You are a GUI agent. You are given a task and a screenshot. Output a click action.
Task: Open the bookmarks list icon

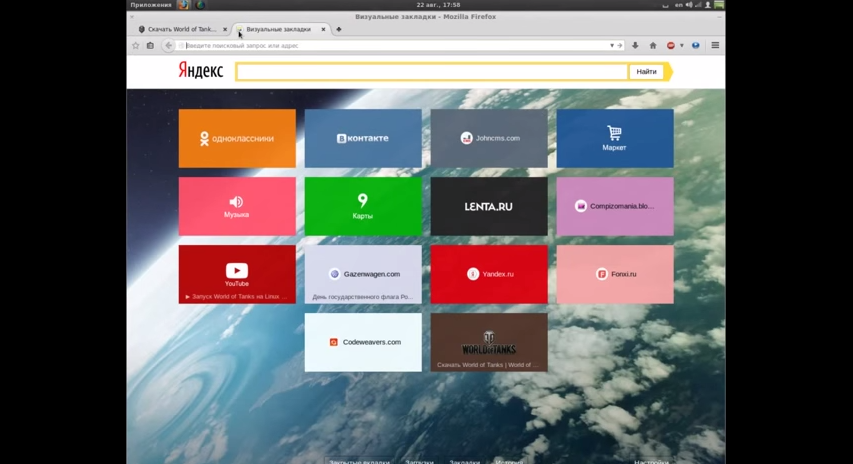pos(150,46)
